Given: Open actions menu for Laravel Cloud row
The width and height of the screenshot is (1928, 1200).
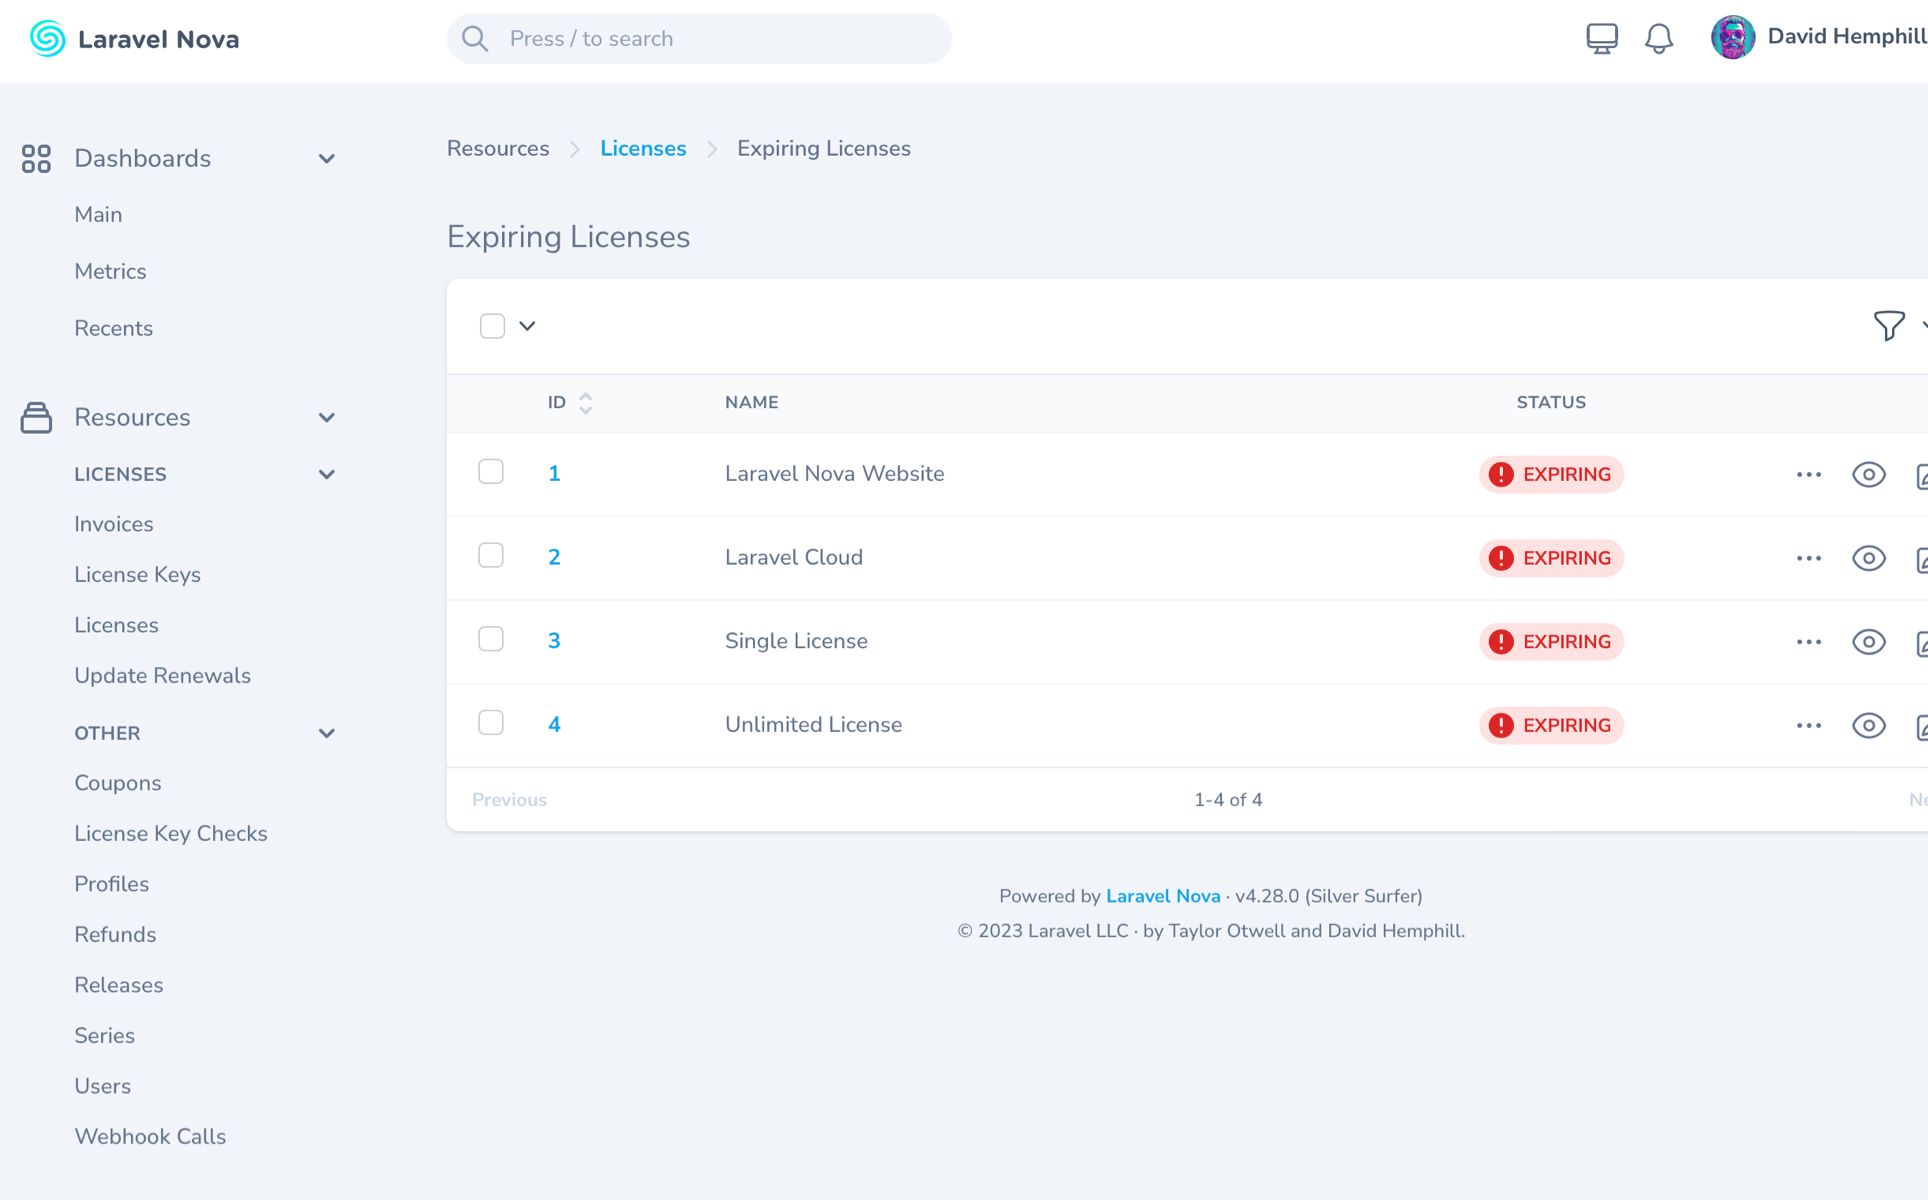Looking at the screenshot, I should pyautogui.click(x=1808, y=559).
